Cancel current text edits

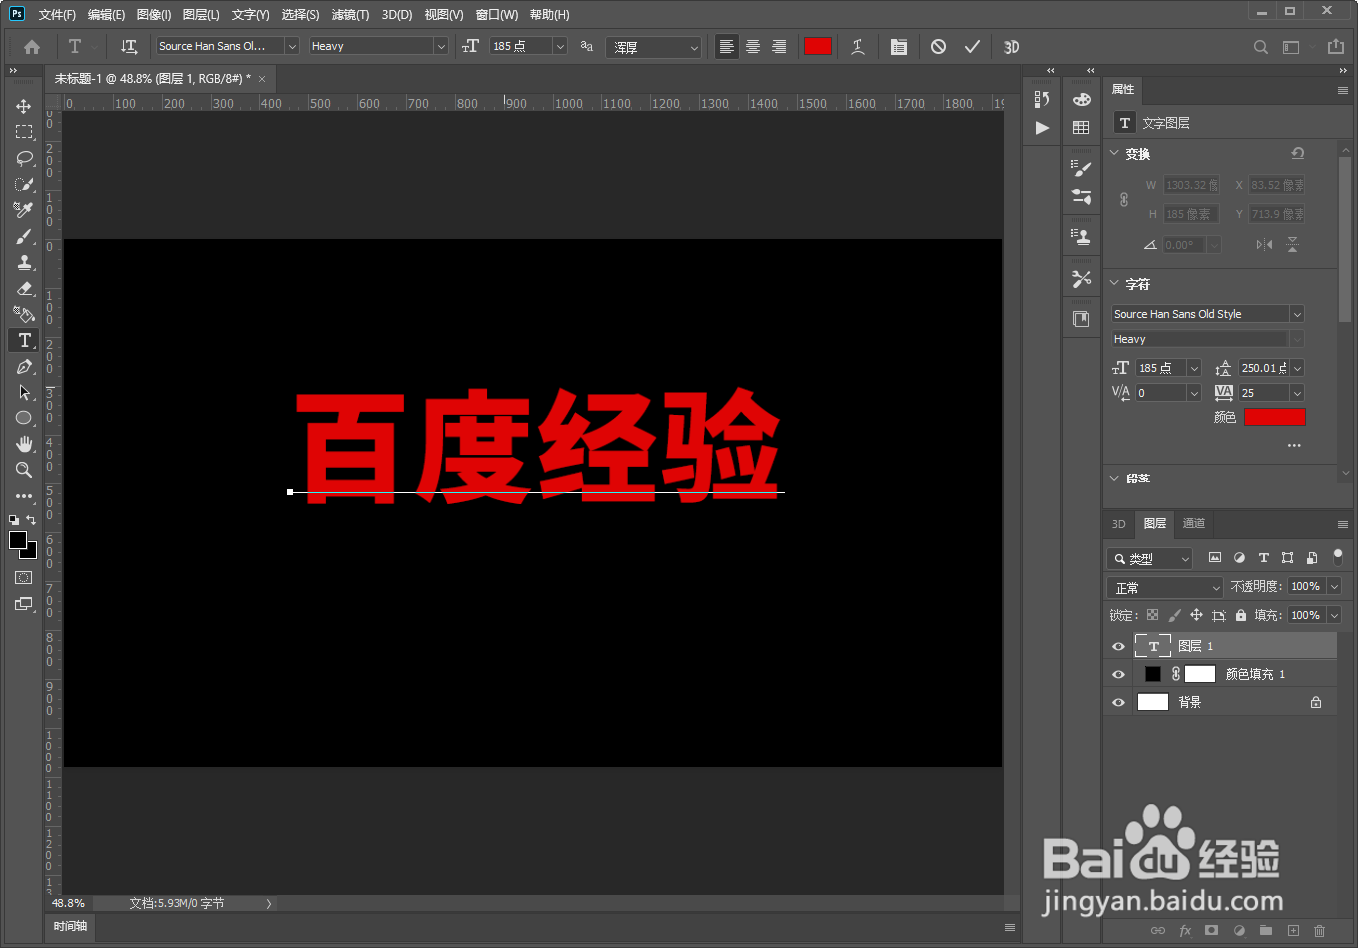[x=936, y=46]
